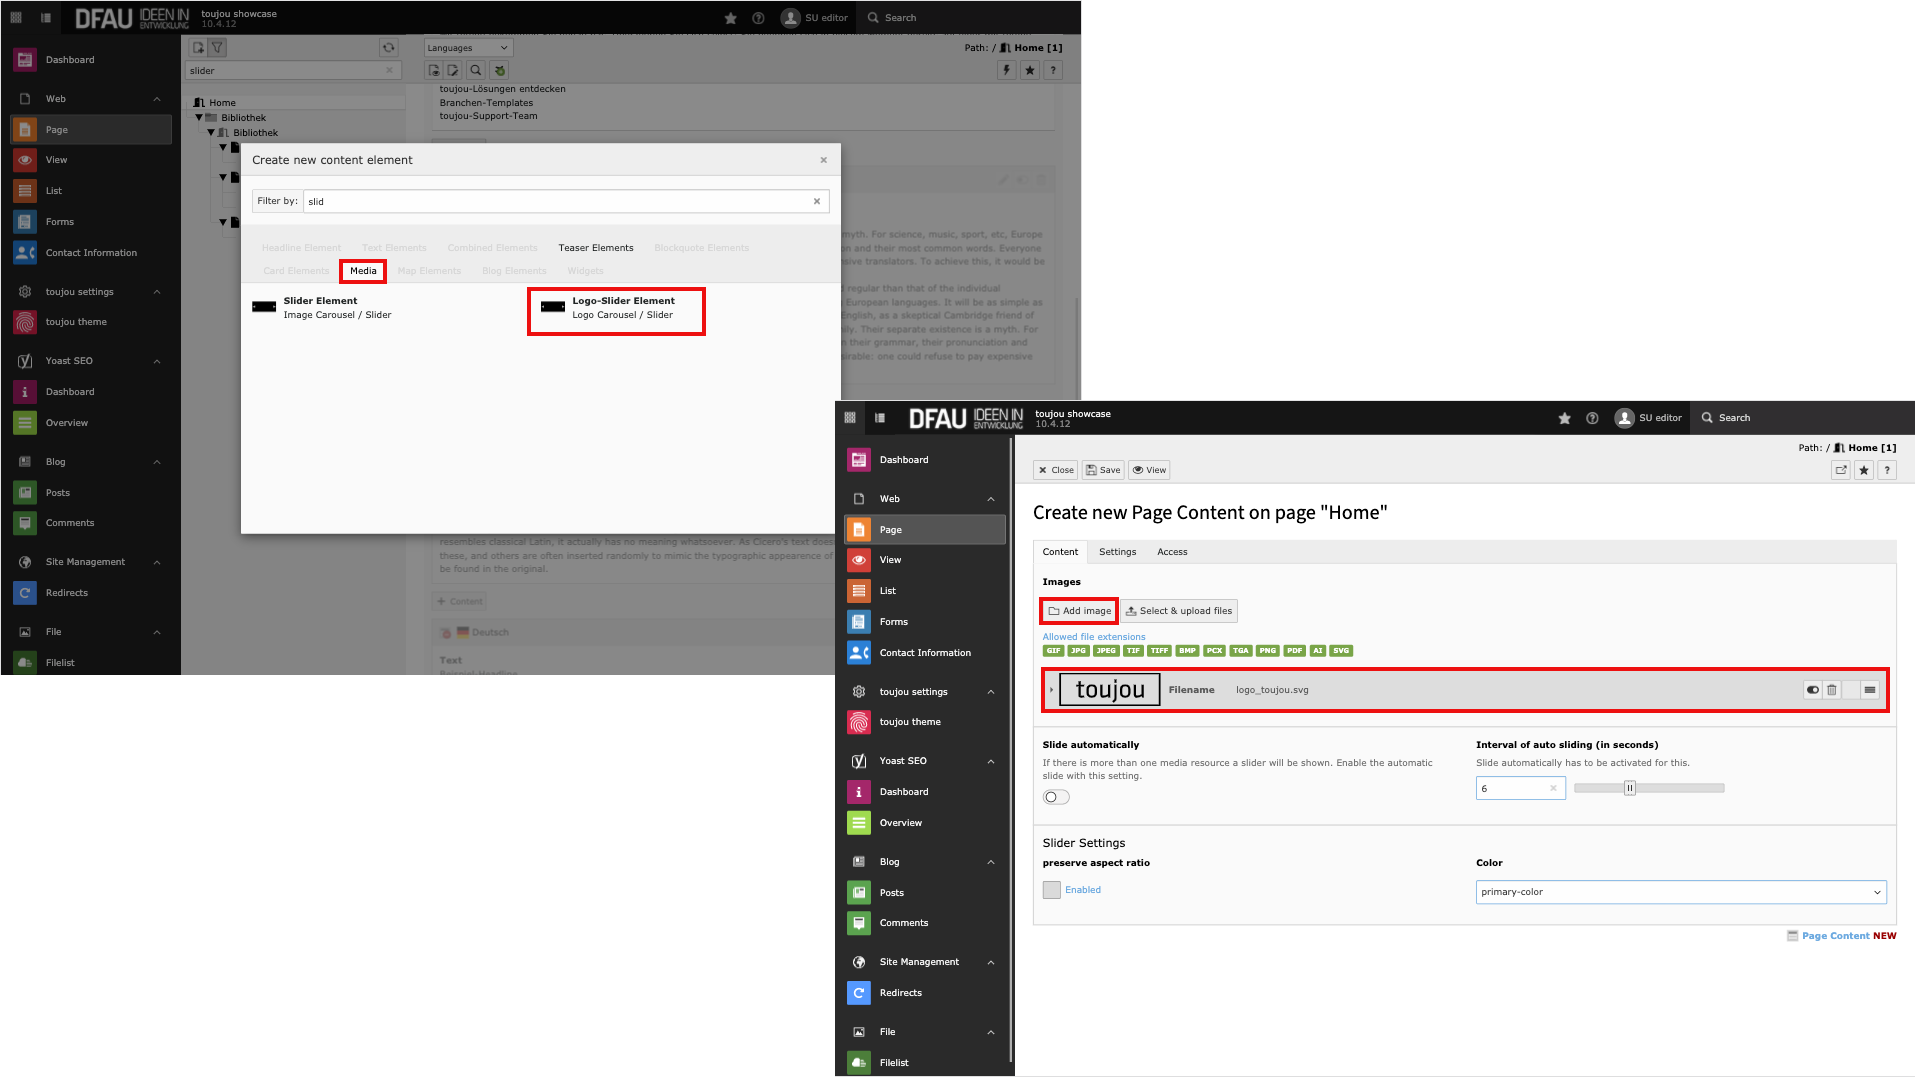Open Contact Information module in right sidebar
Image resolution: width=1920 pixels, height=1080 pixels.
(x=924, y=653)
